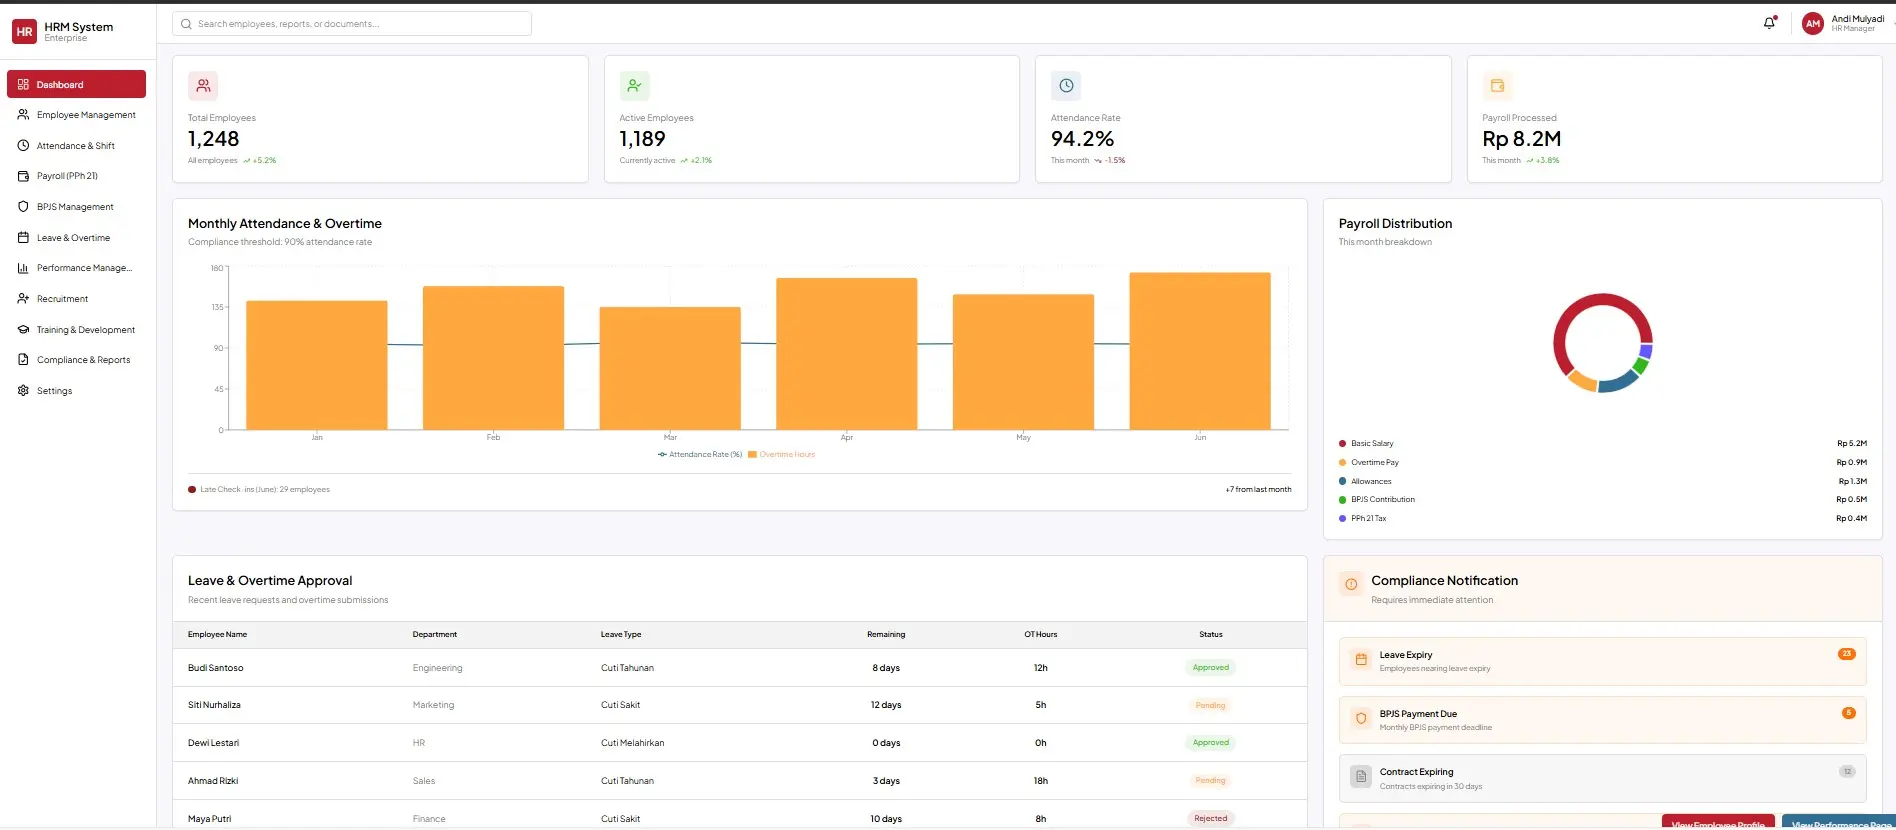Viewport: 1896px width, 830px height.
Task: Click the Total Employees people icon
Action: click(203, 86)
